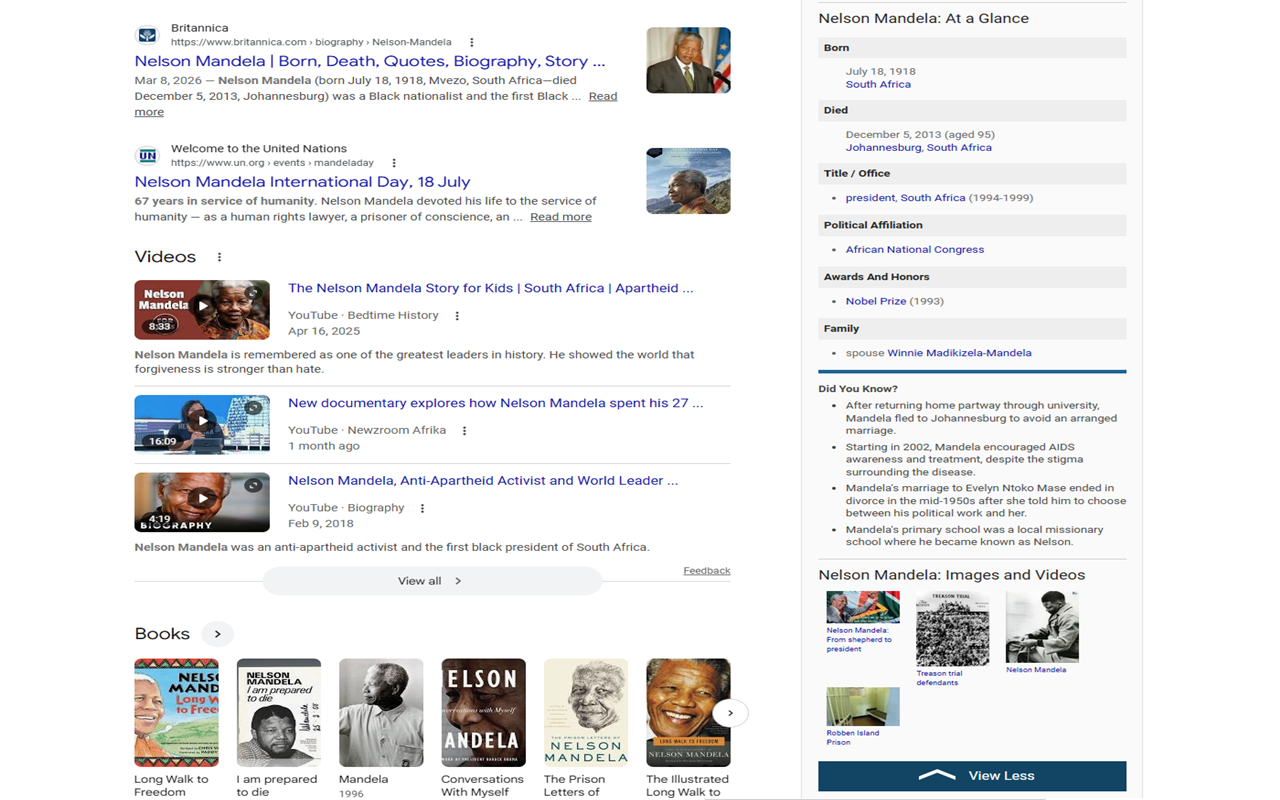Open African National Congress link
The image size is (1280, 800).
[915, 250]
